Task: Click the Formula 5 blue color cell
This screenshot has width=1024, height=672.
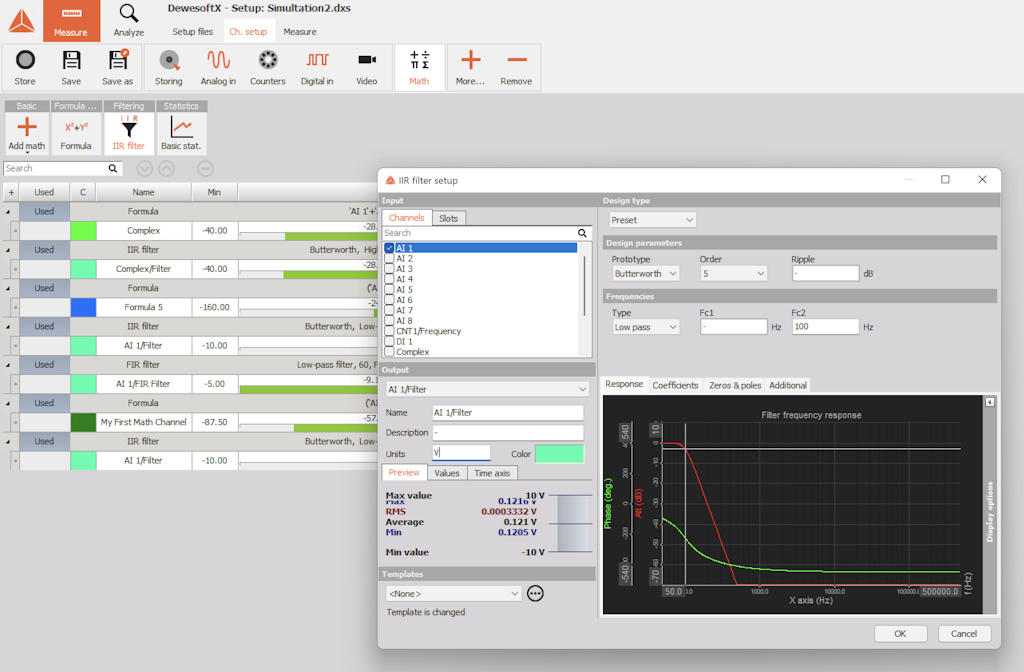Action: coord(83,307)
